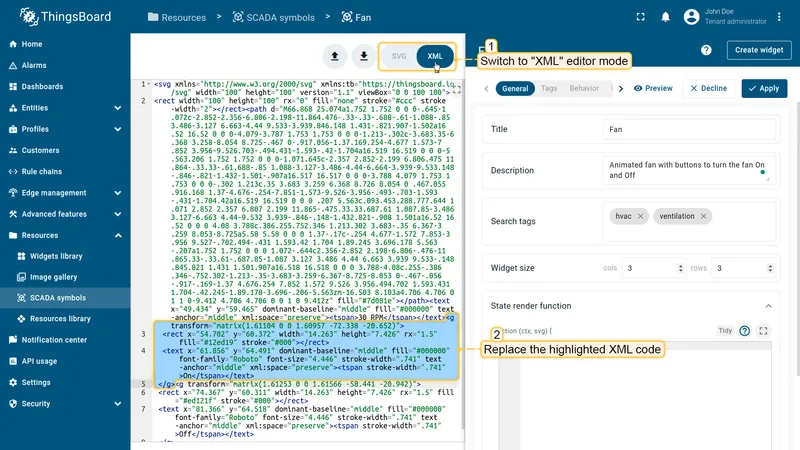Edit the Description text area

687,170
